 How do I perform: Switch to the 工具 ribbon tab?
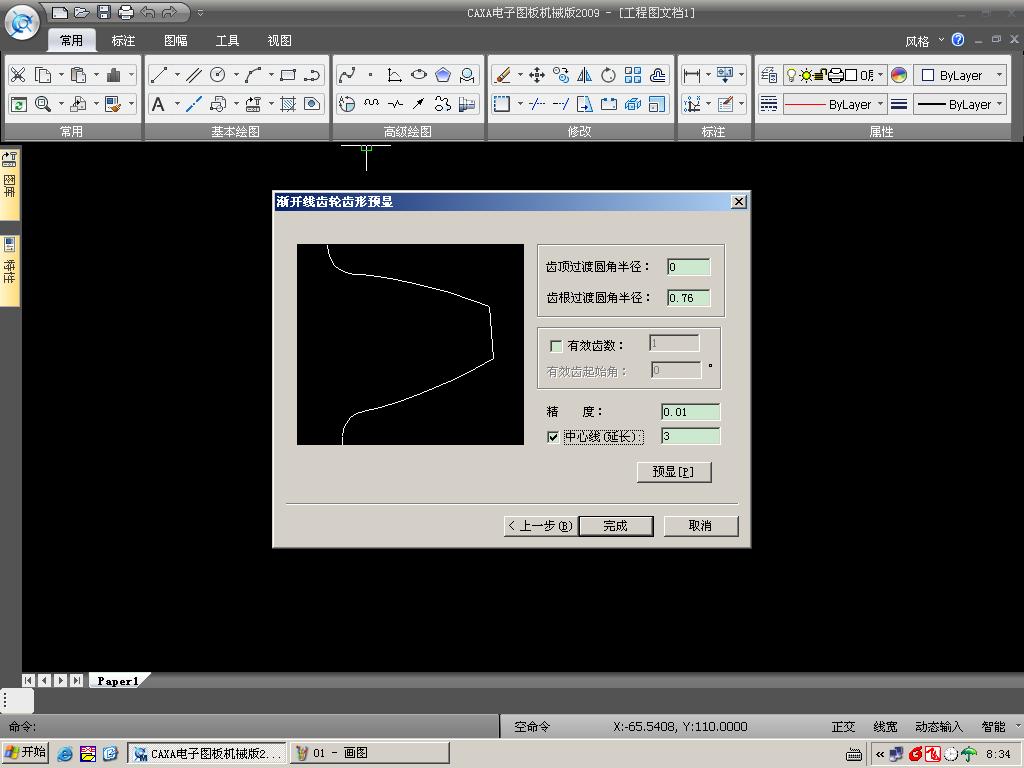227,40
